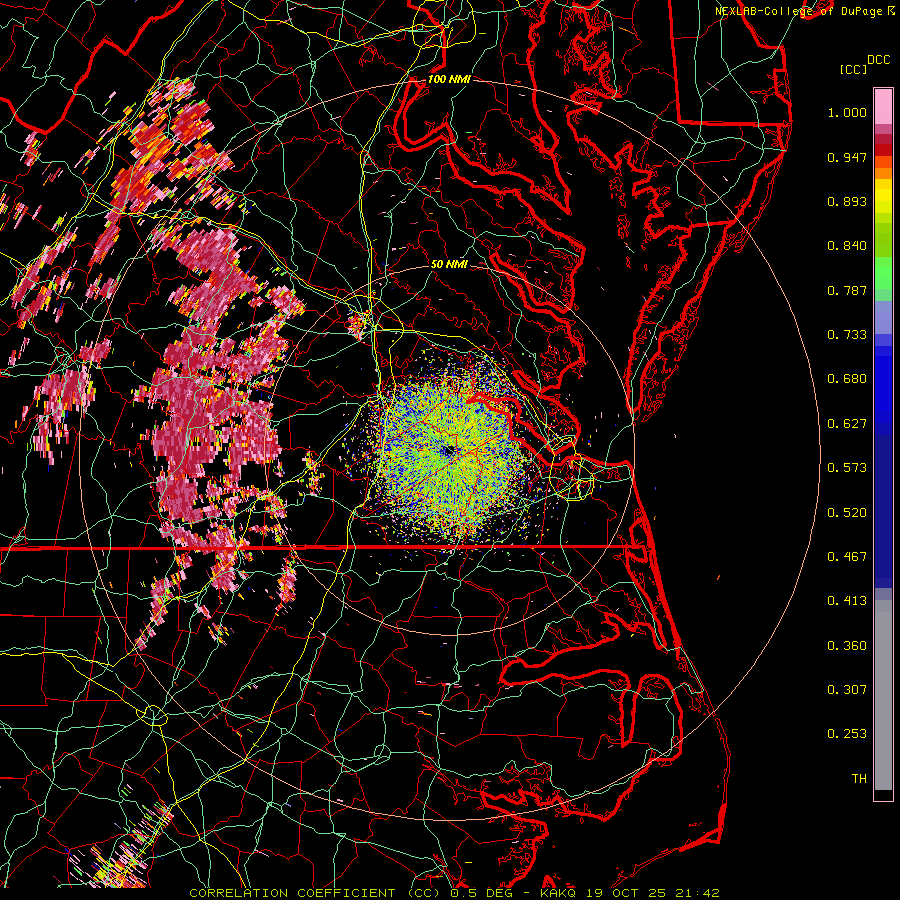Click the 0.253 legend value
Viewport: 900px width, 900px height.
847,734
